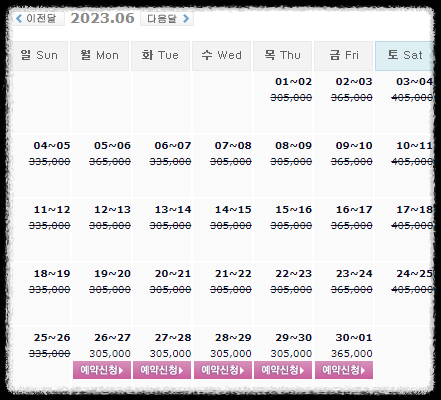The height and width of the screenshot is (400, 441).
Task: Select date range 26~27
Action: pos(112,338)
